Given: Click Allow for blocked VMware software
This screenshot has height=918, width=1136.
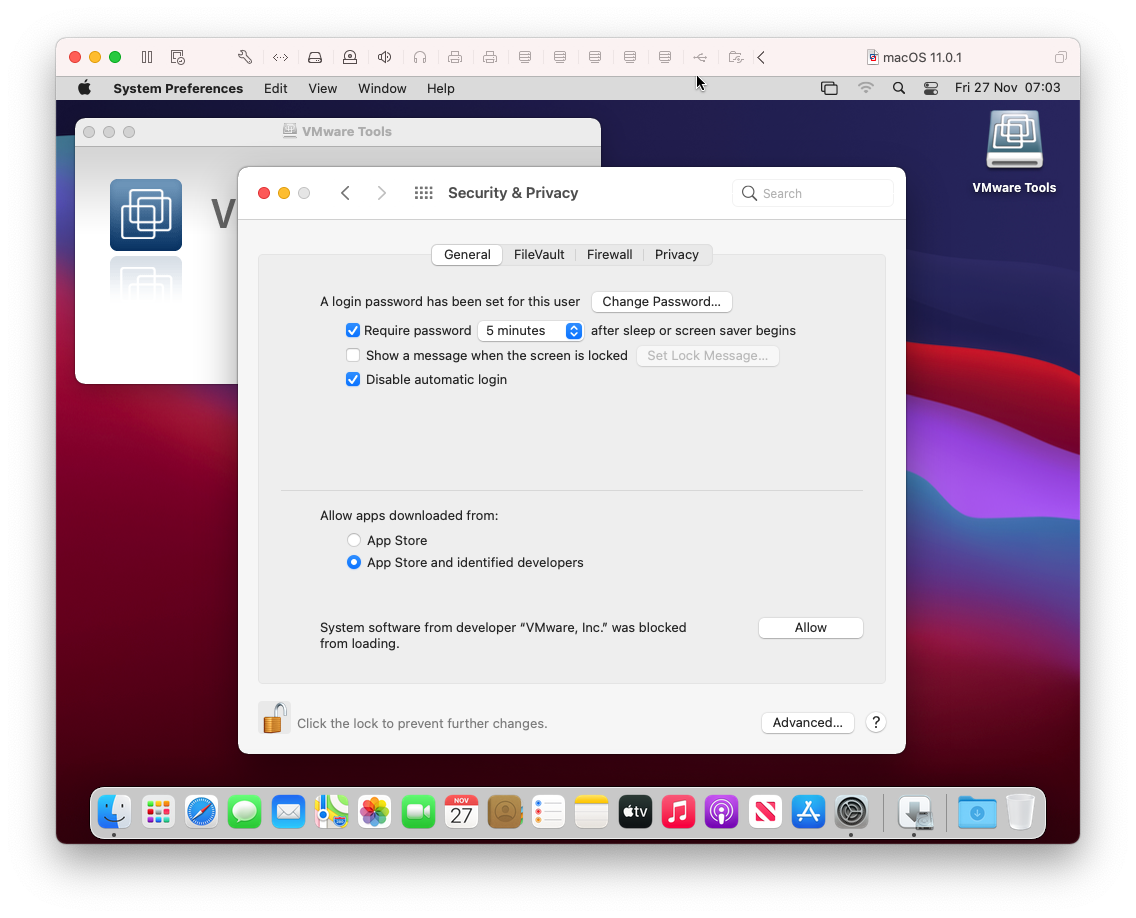Looking at the screenshot, I should [810, 627].
